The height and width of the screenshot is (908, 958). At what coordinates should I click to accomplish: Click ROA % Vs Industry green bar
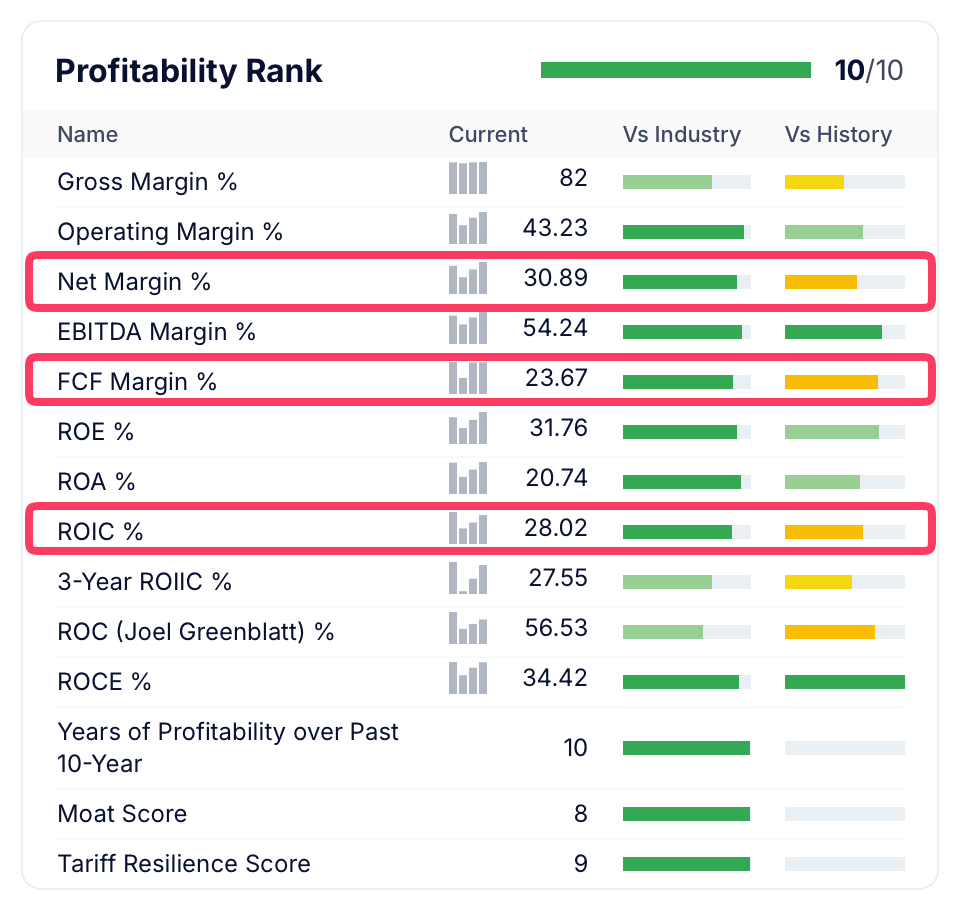tap(682, 482)
